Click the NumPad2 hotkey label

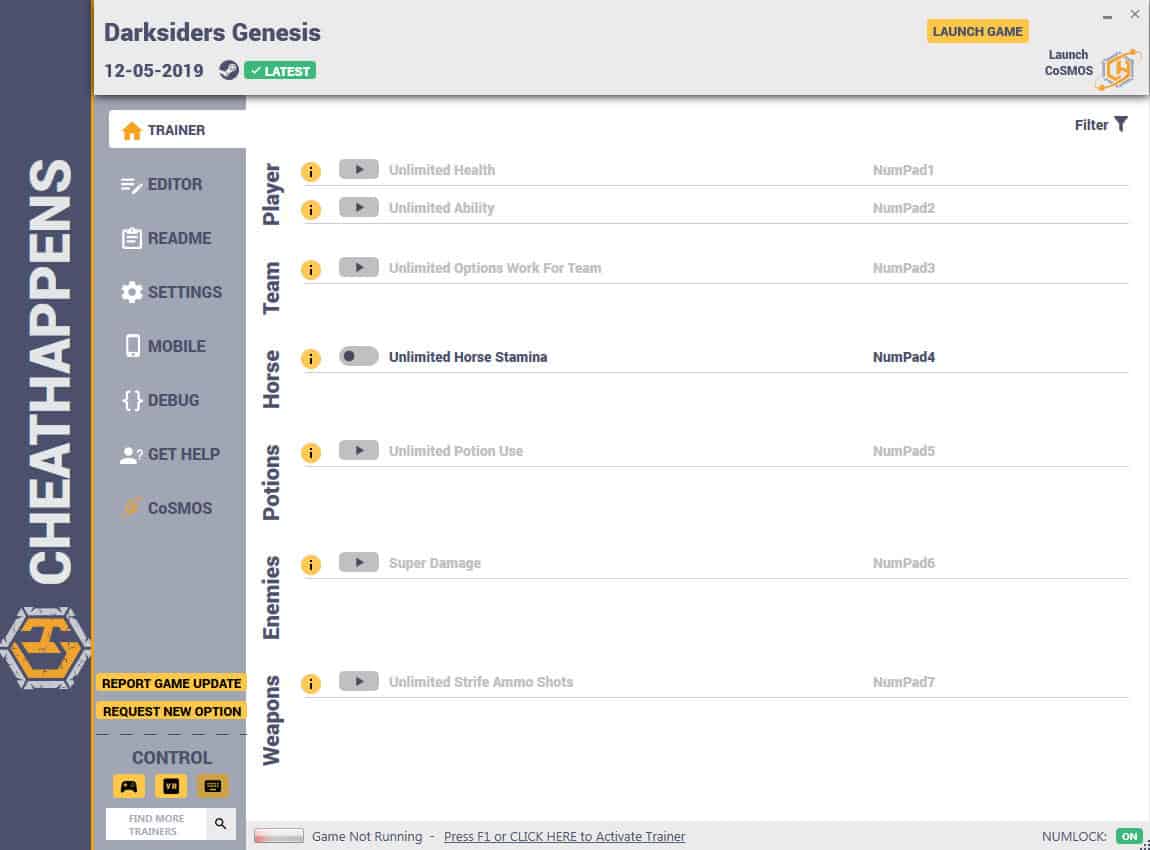(x=904, y=208)
